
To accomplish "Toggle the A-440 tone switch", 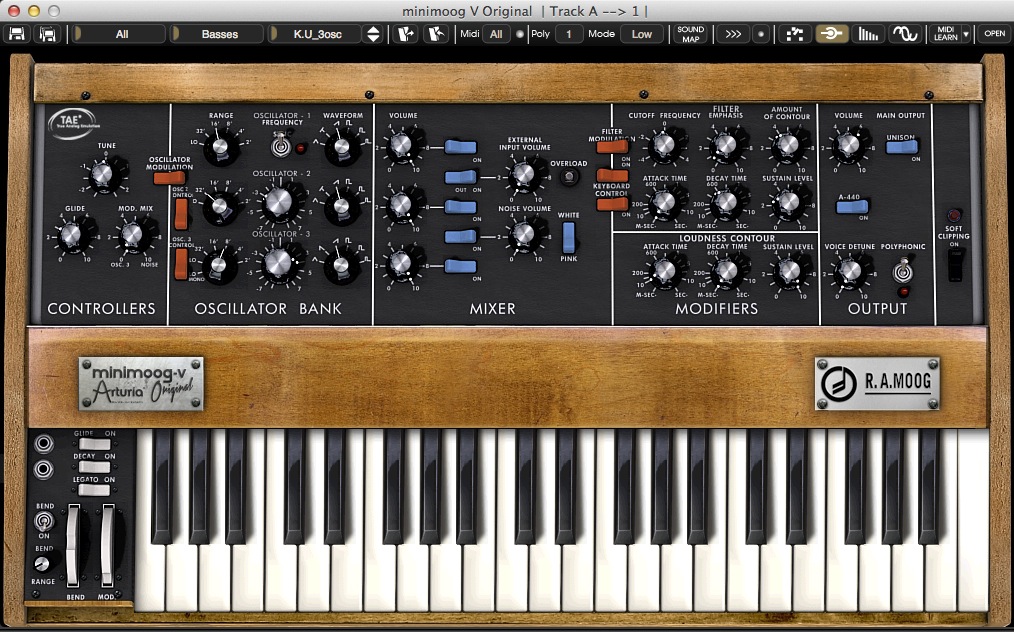I will (852, 207).
